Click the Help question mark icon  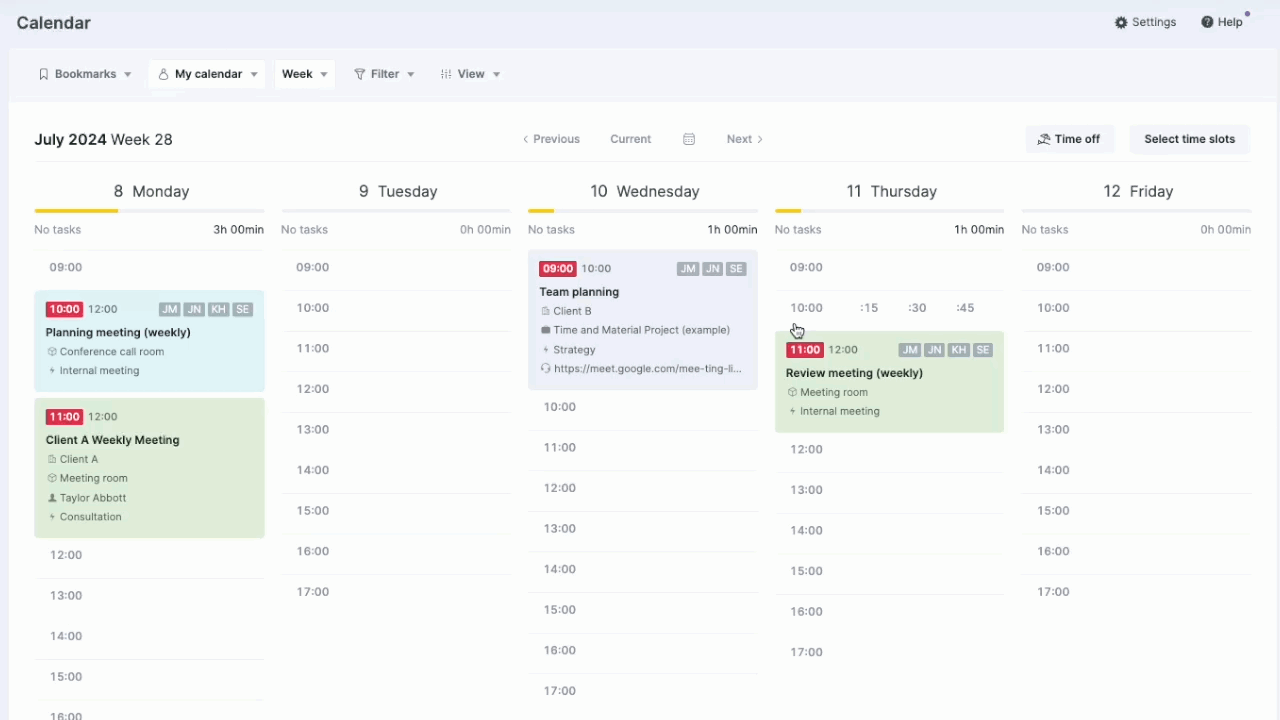point(1207,22)
